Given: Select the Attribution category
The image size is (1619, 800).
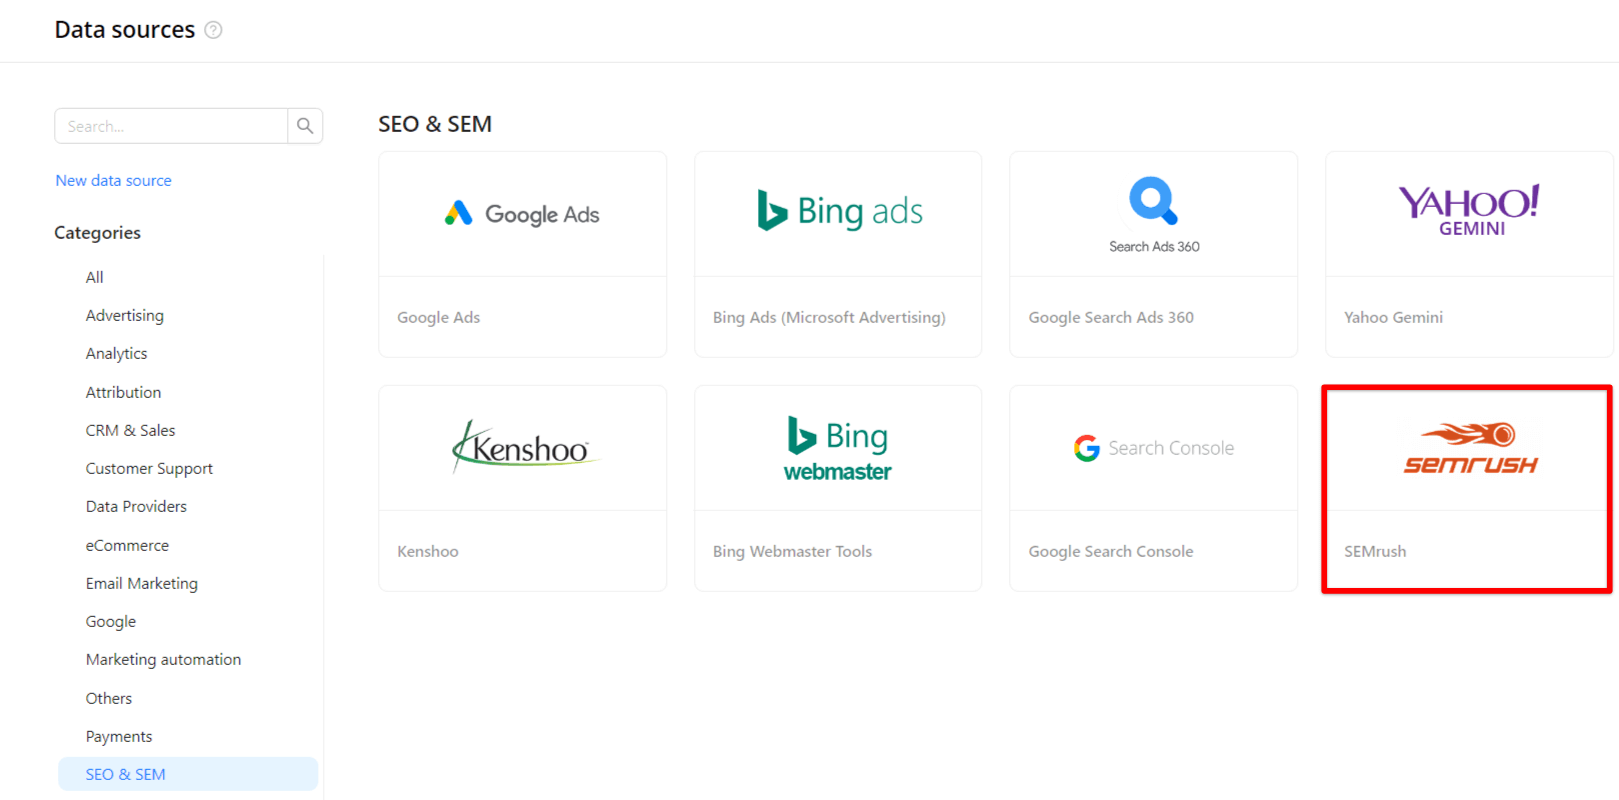Looking at the screenshot, I should point(123,392).
